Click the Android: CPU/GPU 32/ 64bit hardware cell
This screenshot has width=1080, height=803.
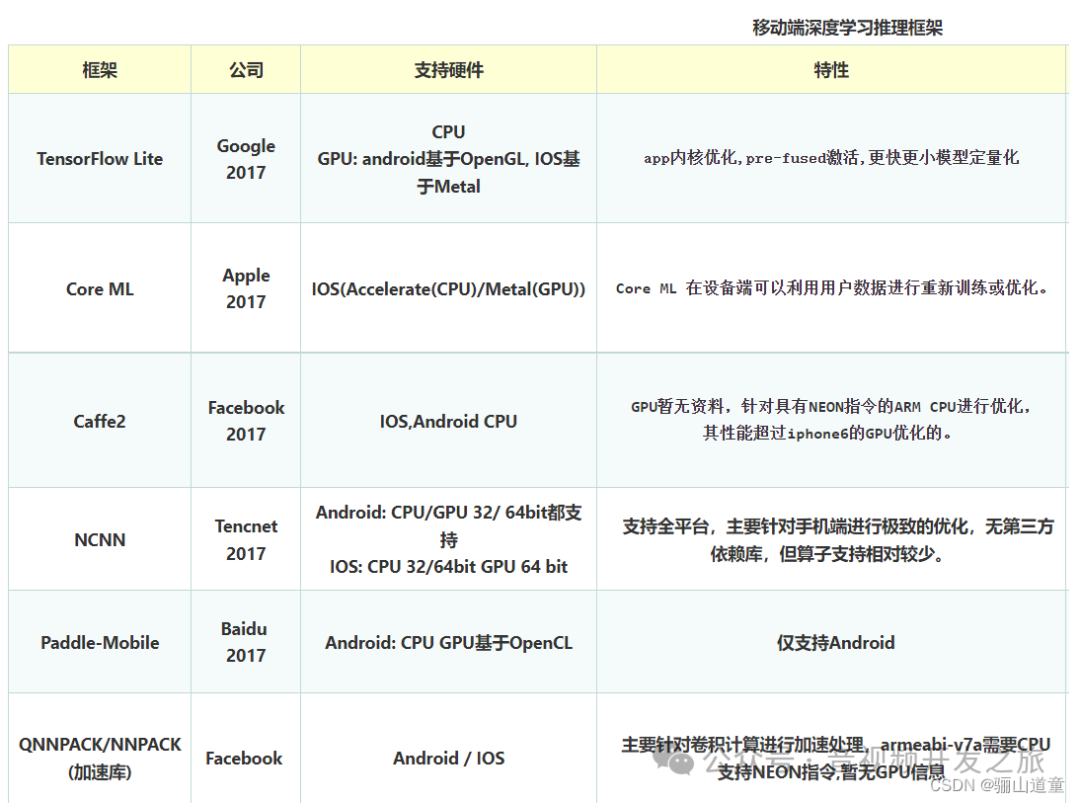point(448,539)
